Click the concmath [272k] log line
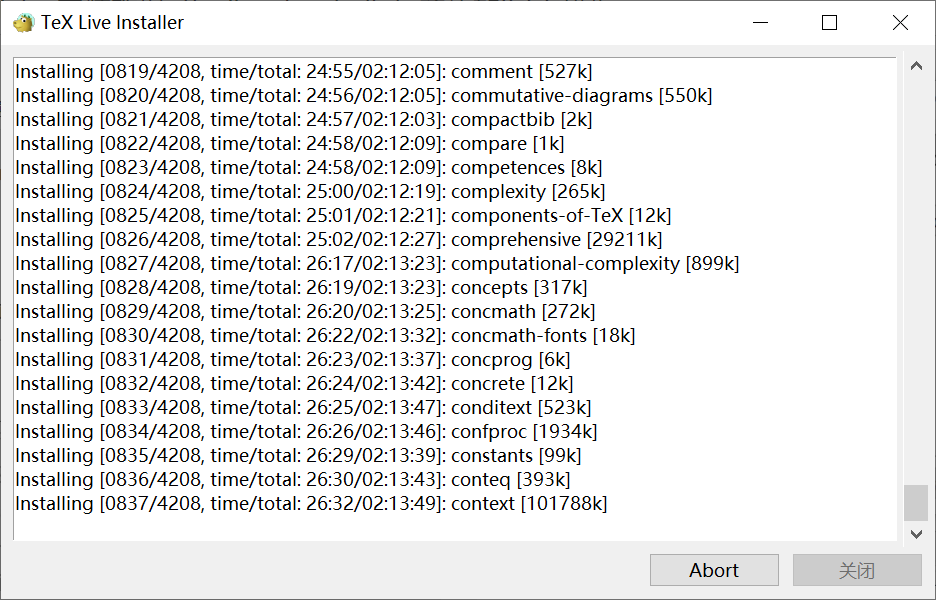936x600 pixels. pyautogui.click(x=305, y=311)
